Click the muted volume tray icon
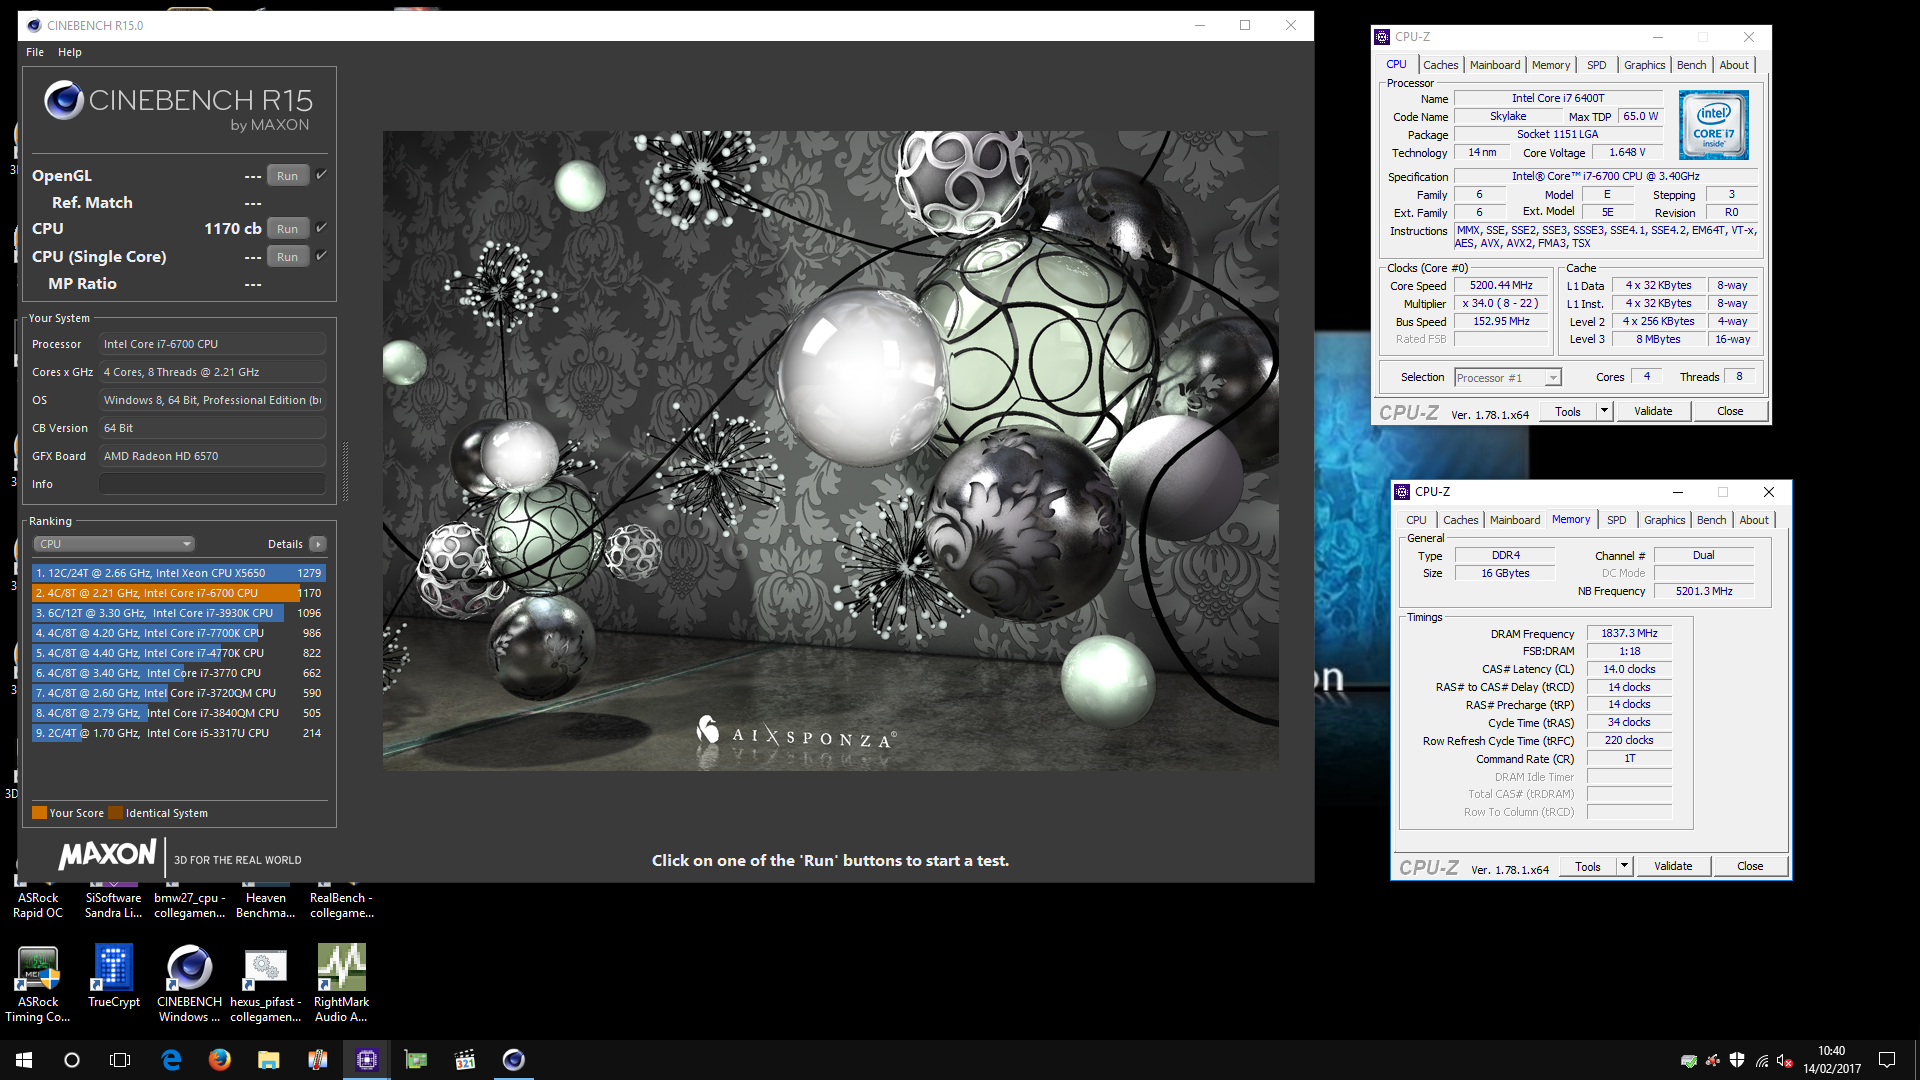 click(x=1785, y=1061)
